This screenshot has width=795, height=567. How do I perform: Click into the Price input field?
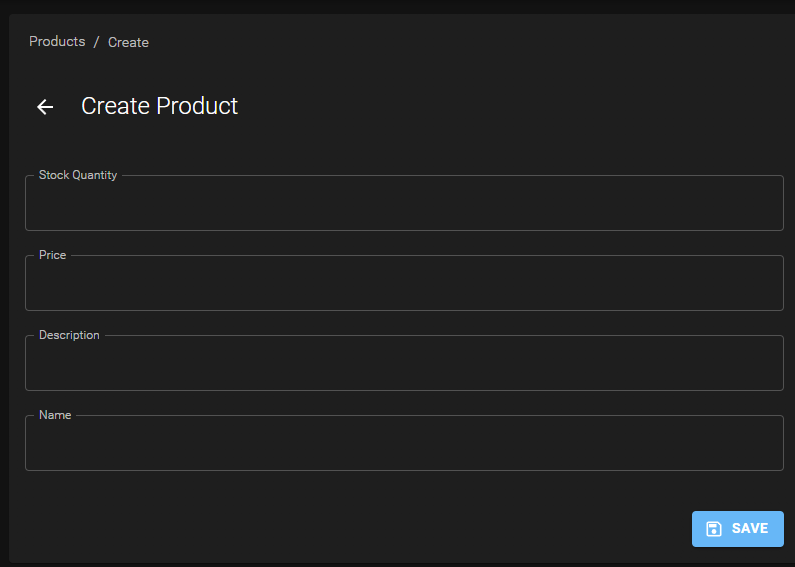click(404, 284)
